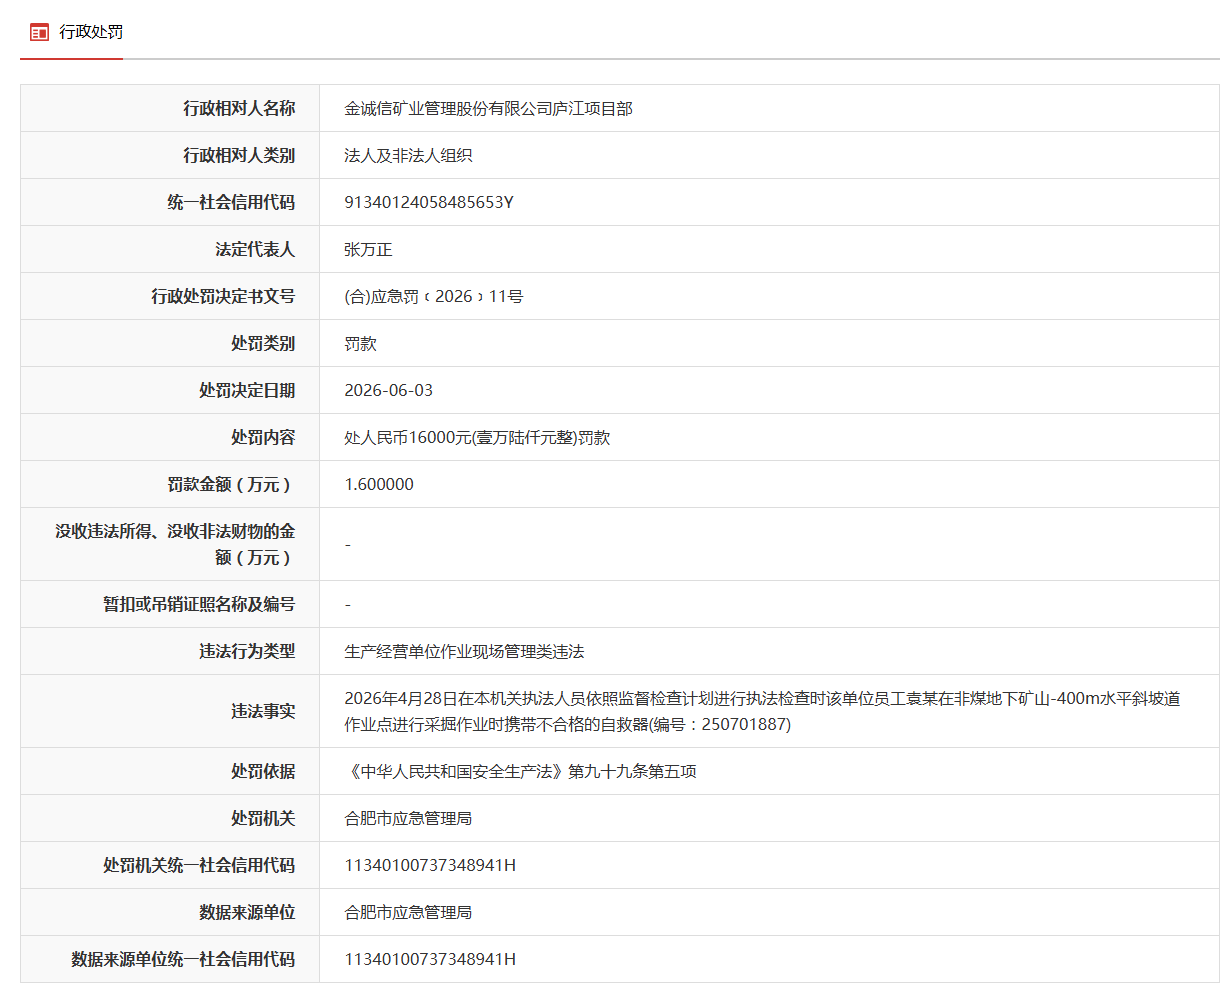Select text 处人民币16000元(壹万陆仟元整)罚款
This screenshot has height=1007, width=1227.
[x=477, y=438]
